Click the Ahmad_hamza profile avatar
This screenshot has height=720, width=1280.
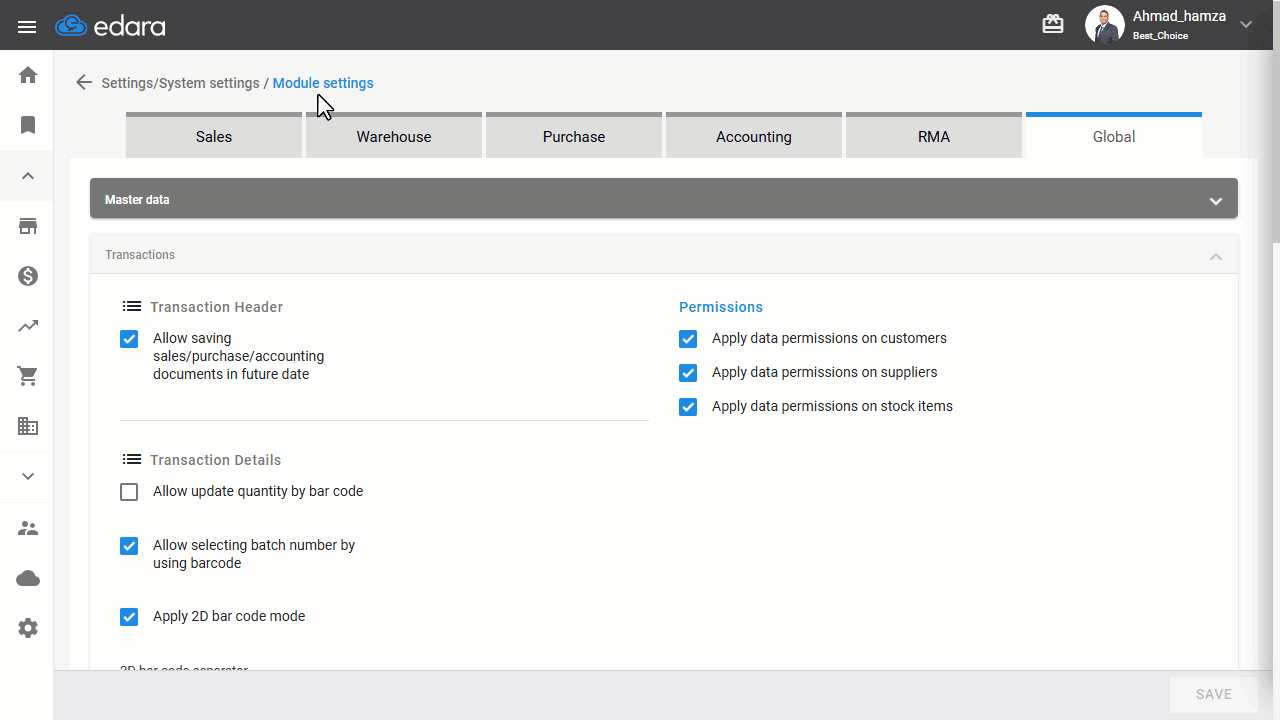point(1105,25)
